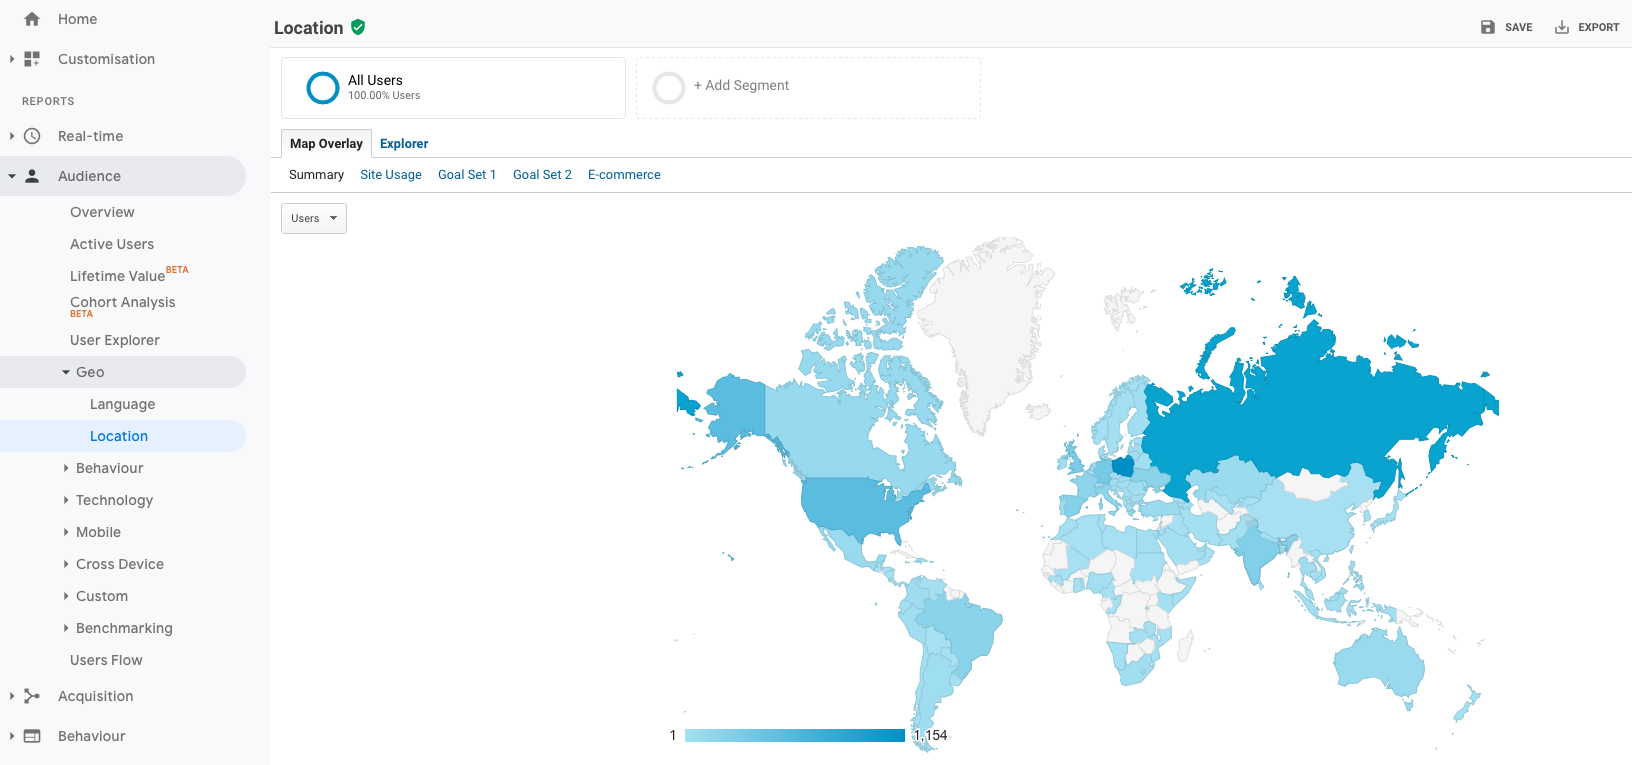Expand the Mobile submenu
This screenshot has width=1632, height=765.
point(66,532)
